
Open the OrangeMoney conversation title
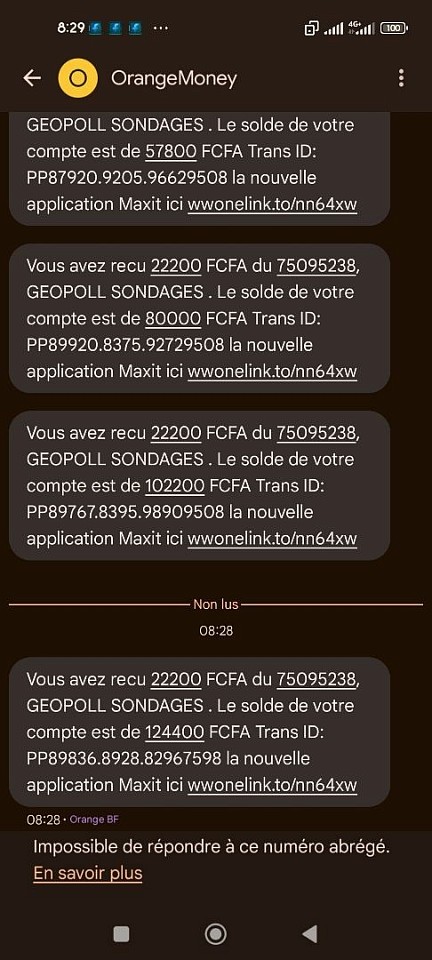[174, 78]
